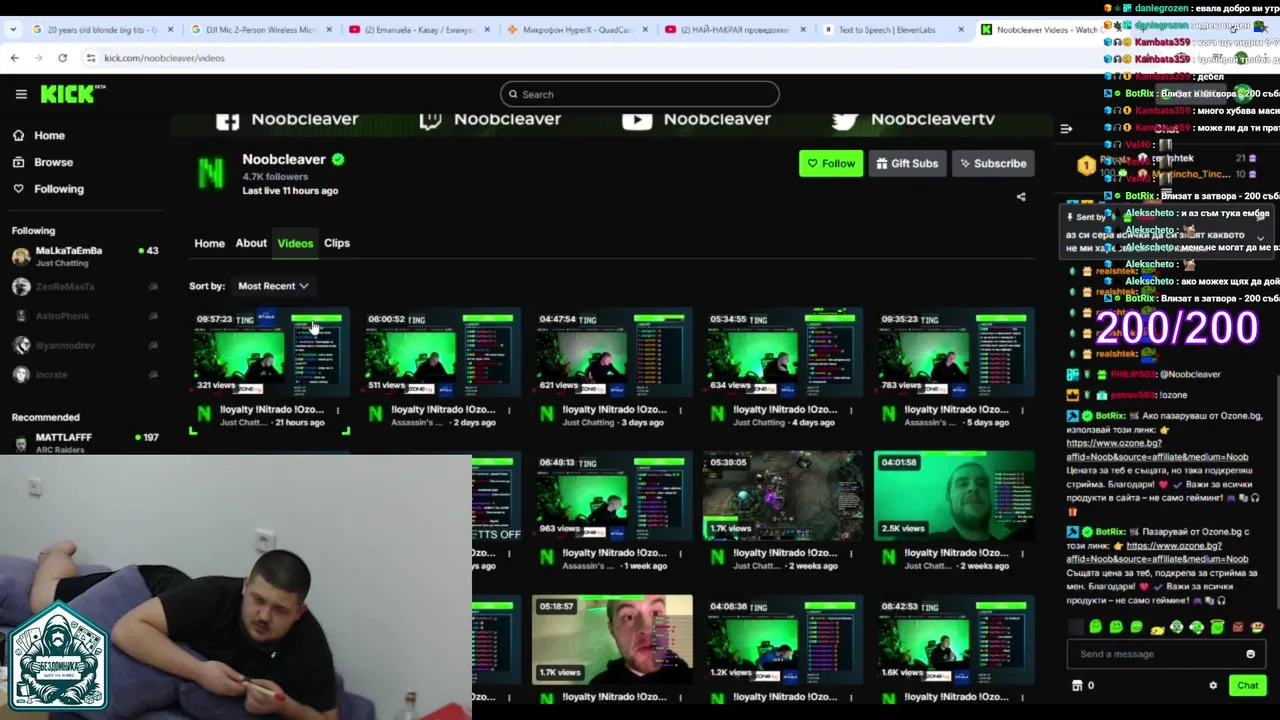This screenshot has width=1280, height=720.
Task: Close the ElevenLabs Text to Speech tab
Action: (961, 30)
